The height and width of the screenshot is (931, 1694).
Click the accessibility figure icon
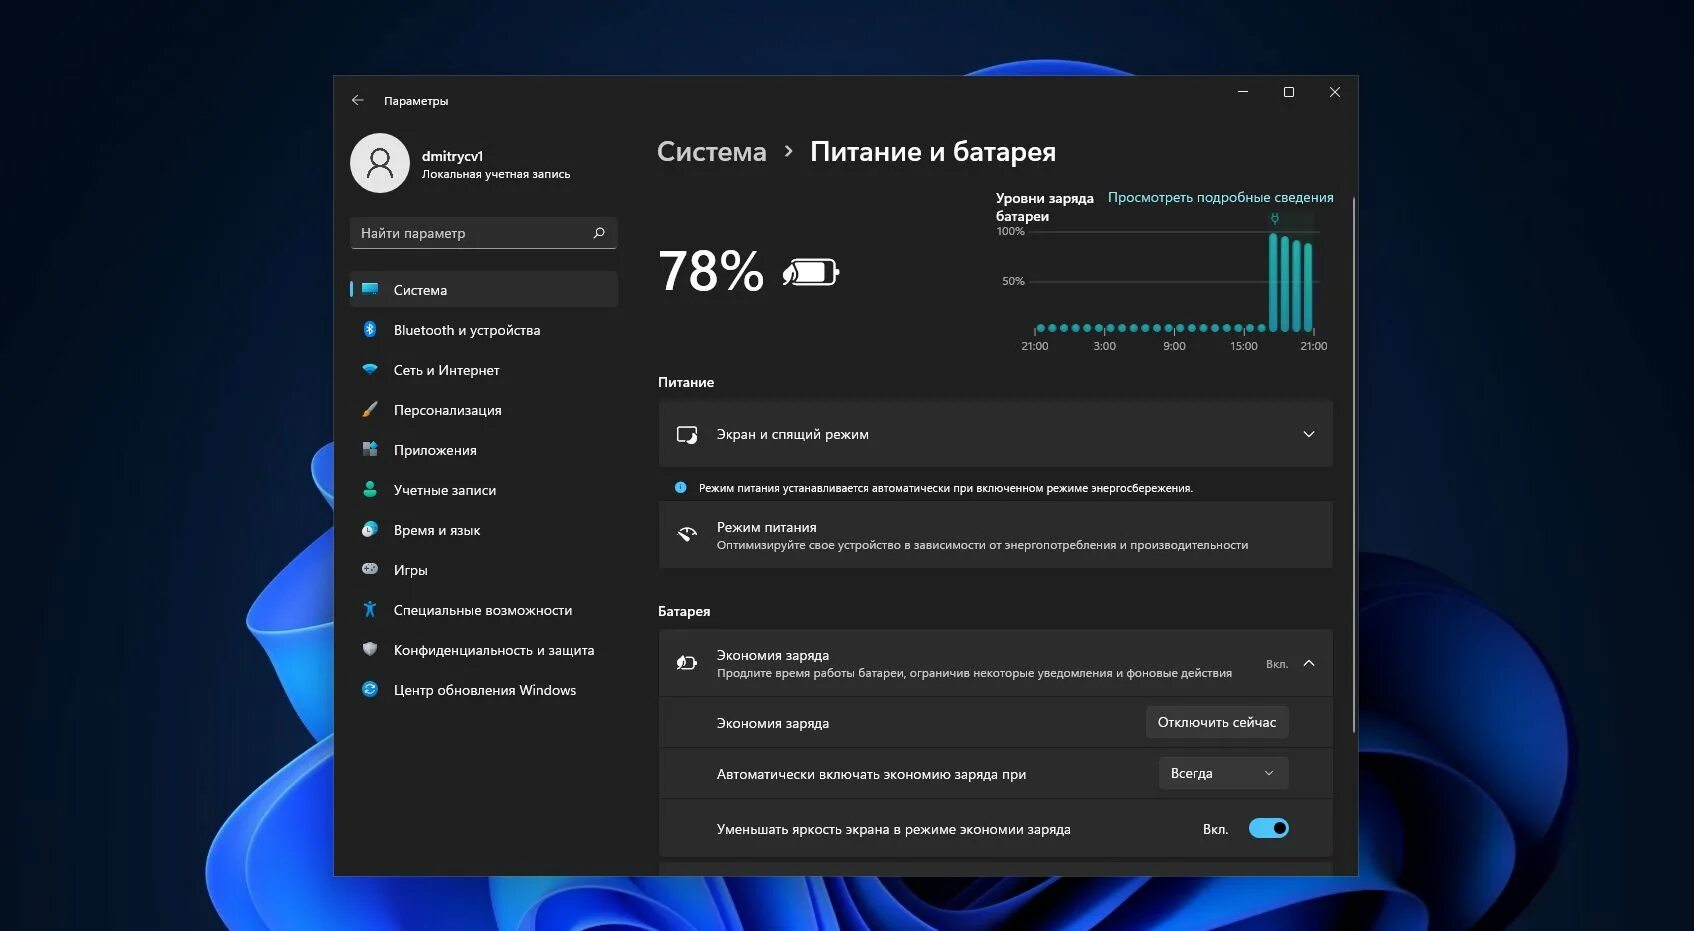(370, 609)
